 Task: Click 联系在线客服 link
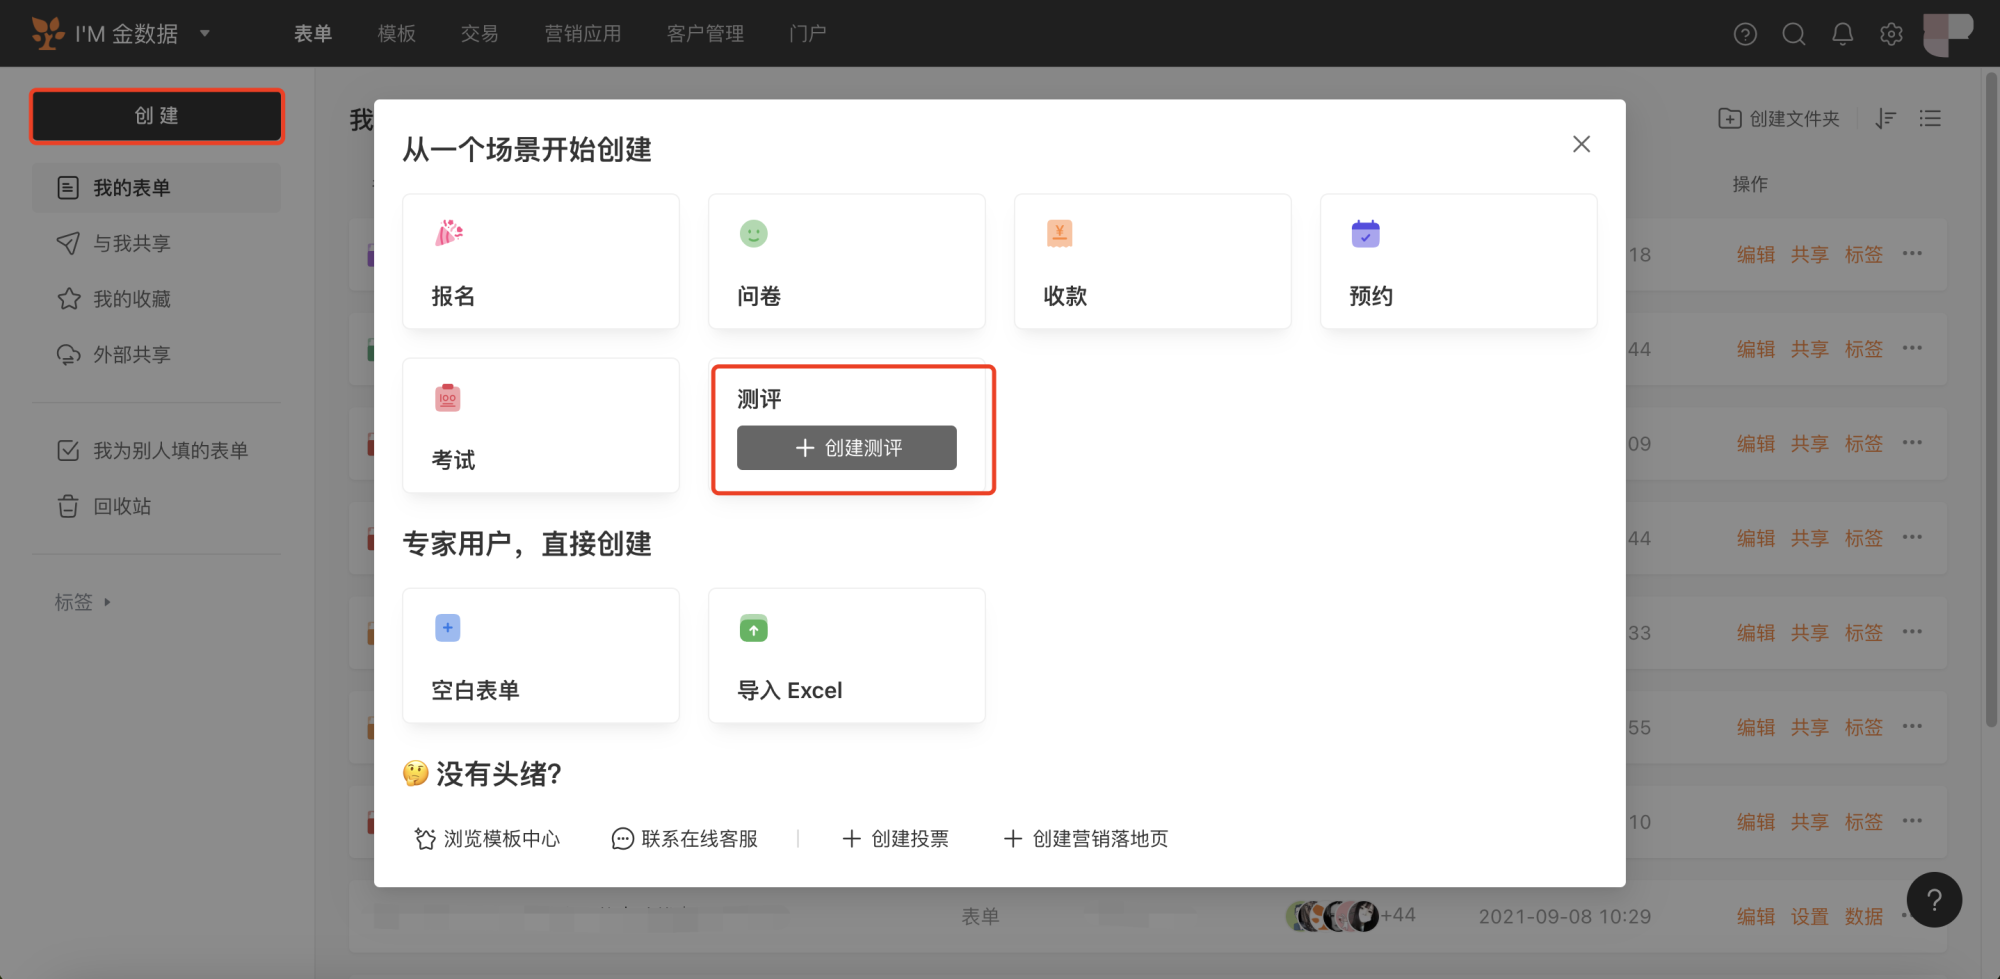click(685, 838)
